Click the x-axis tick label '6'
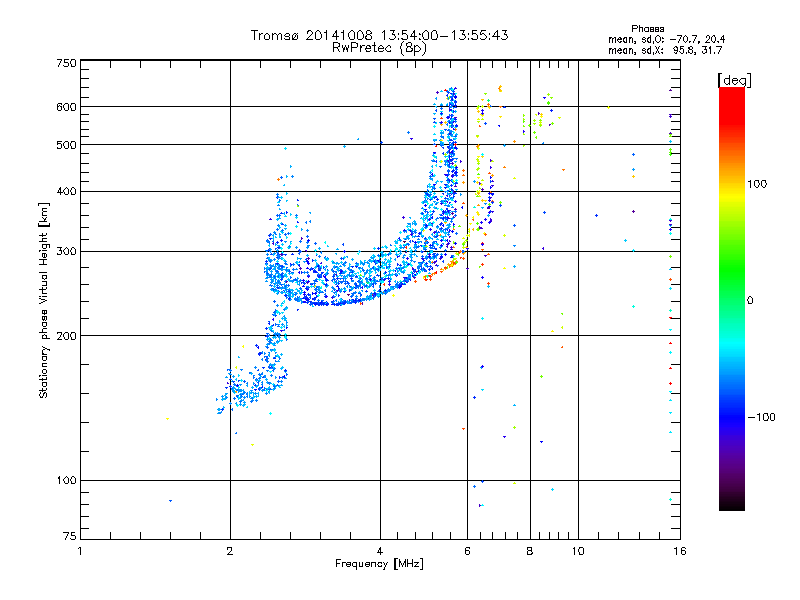This screenshot has width=800, height=600. click(467, 552)
